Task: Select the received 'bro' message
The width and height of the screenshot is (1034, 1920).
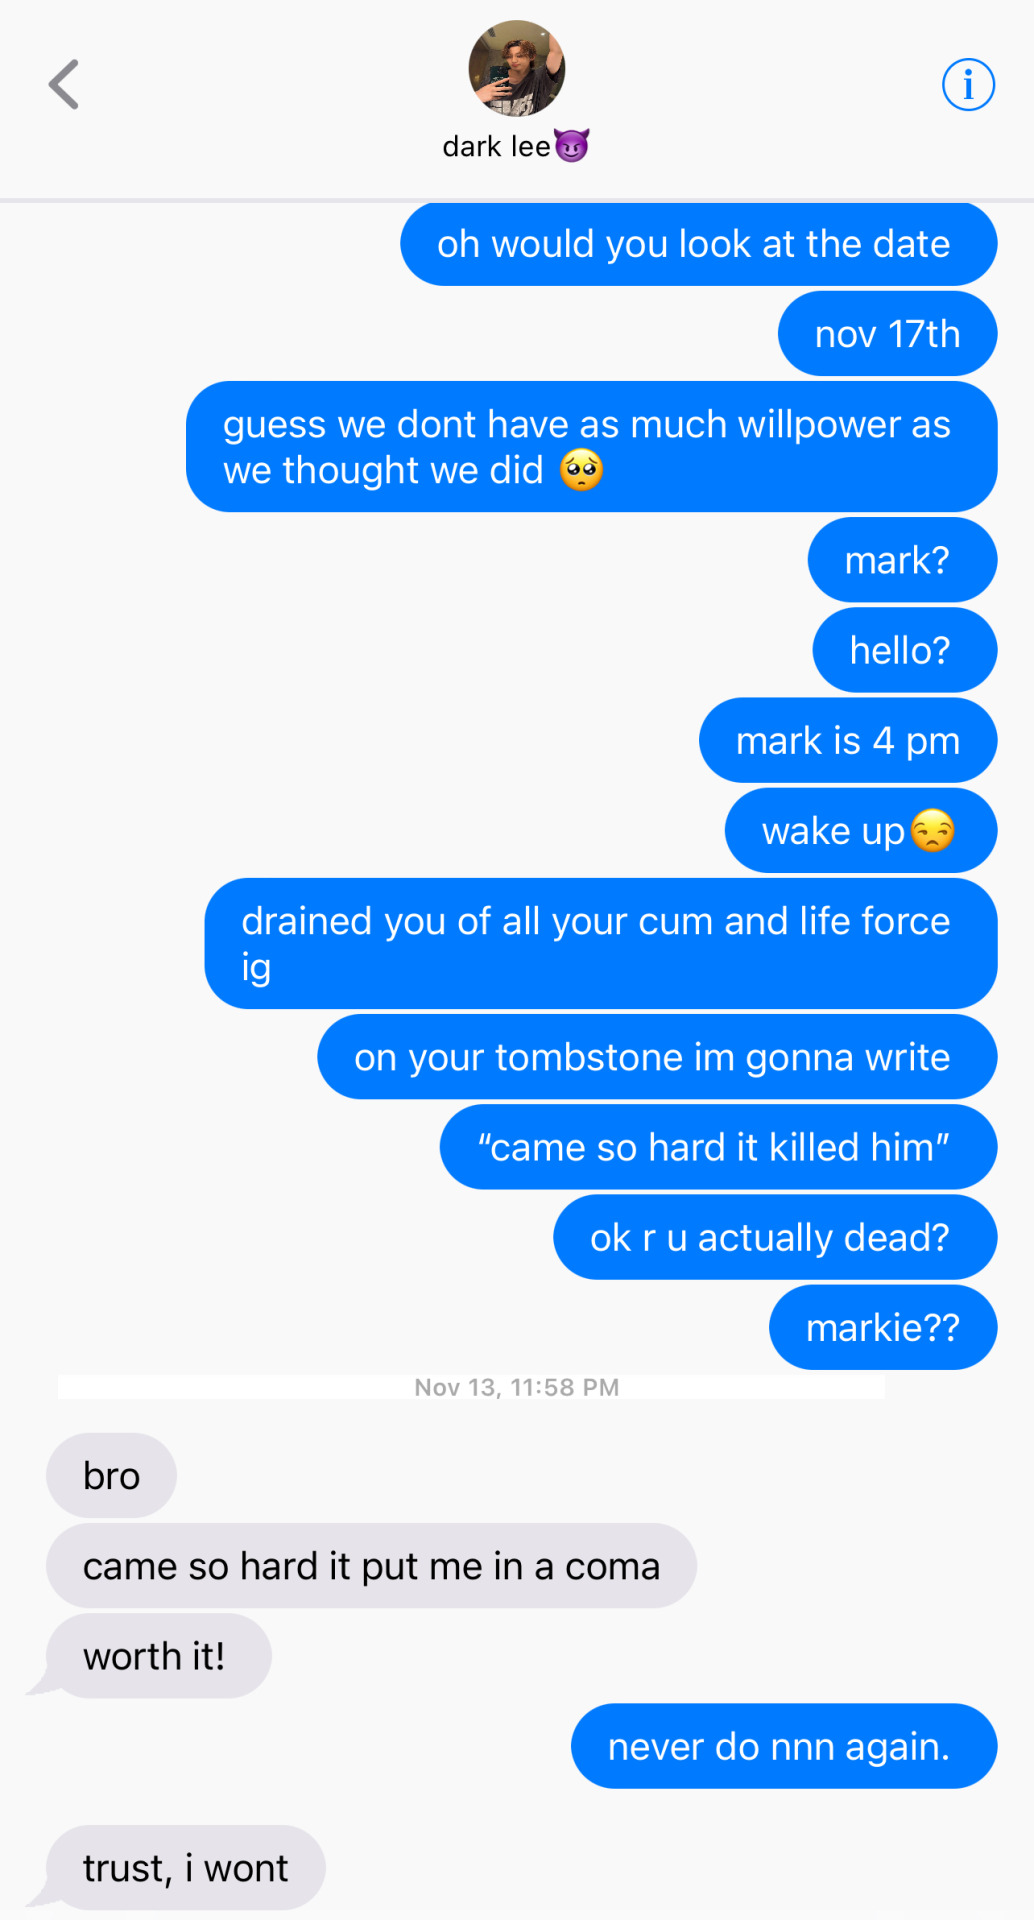Action: click(111, 1476)
